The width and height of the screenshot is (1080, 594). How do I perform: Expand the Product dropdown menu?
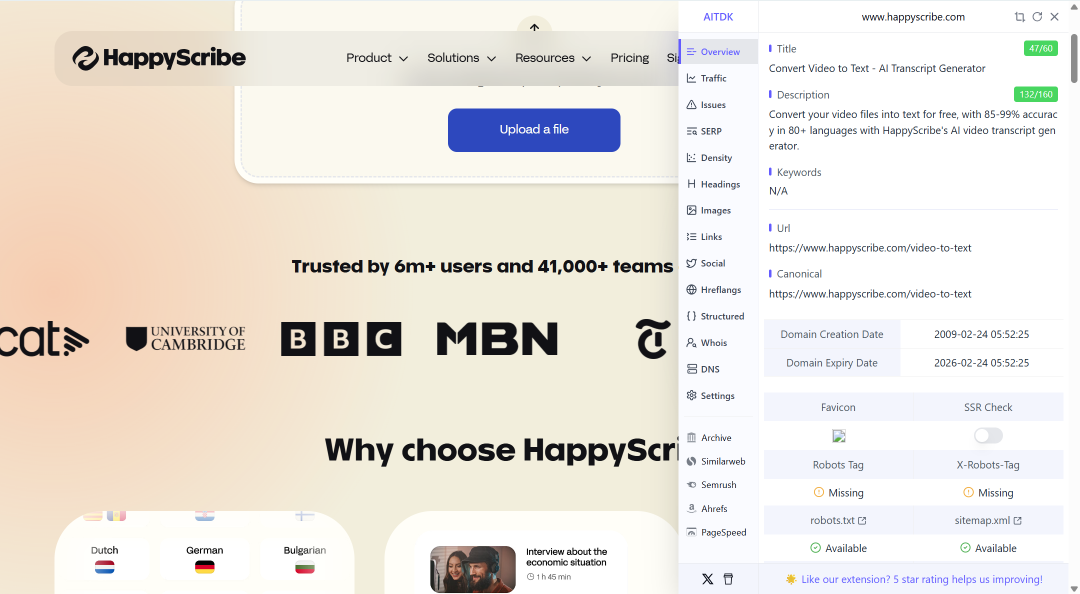pos(377,58)
